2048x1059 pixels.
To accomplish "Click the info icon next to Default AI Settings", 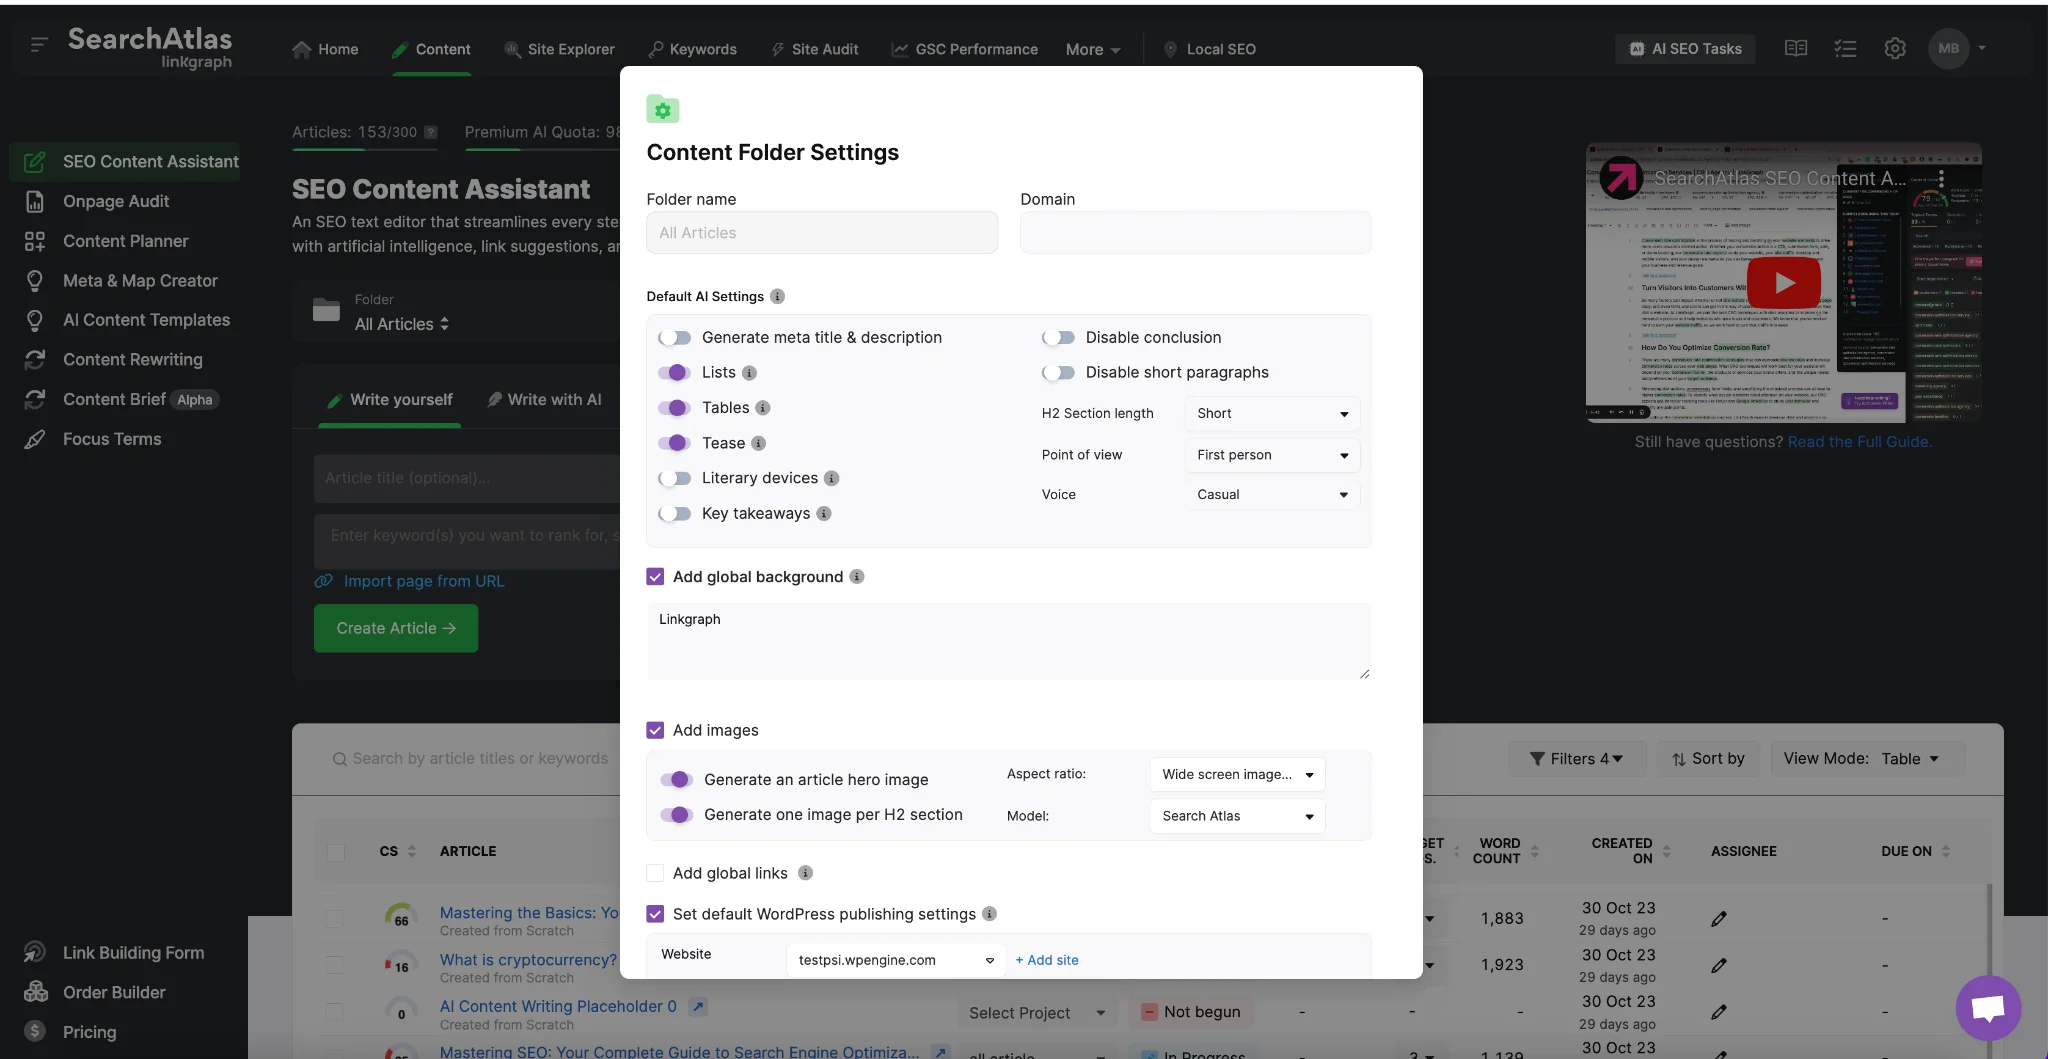I will coord(777,296).
